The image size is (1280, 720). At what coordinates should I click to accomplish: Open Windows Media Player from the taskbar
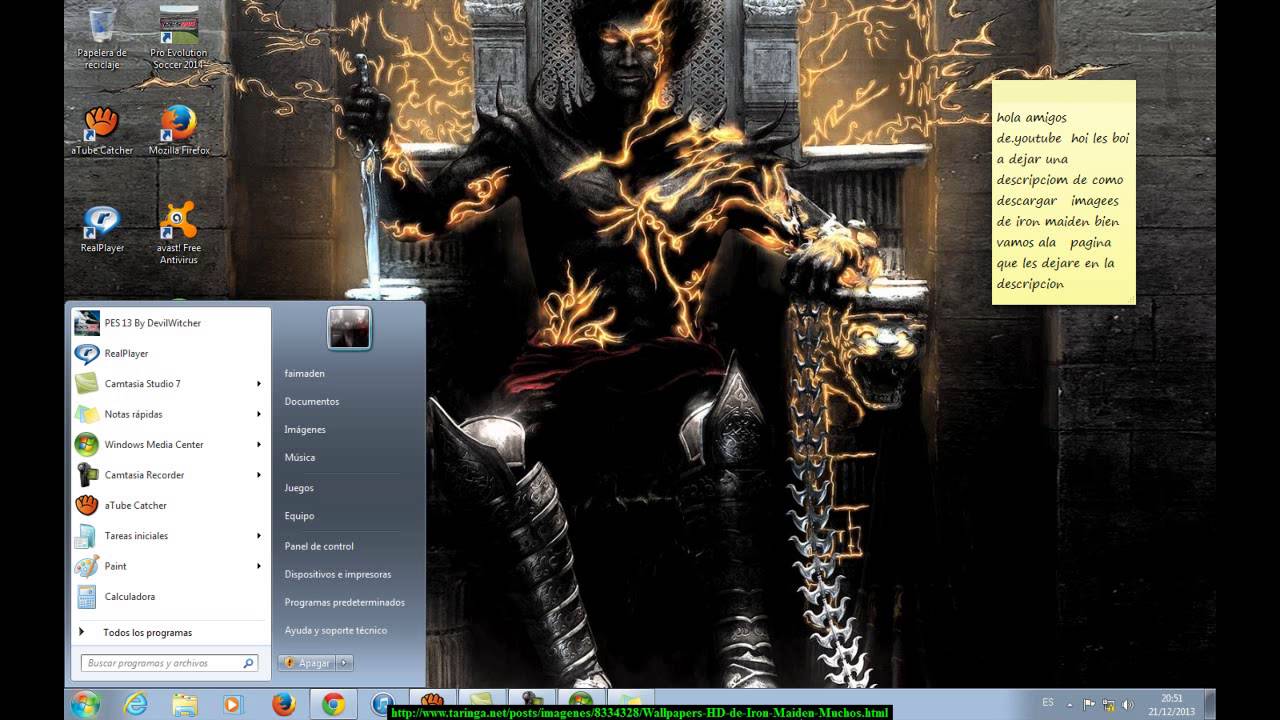[233, 704]
